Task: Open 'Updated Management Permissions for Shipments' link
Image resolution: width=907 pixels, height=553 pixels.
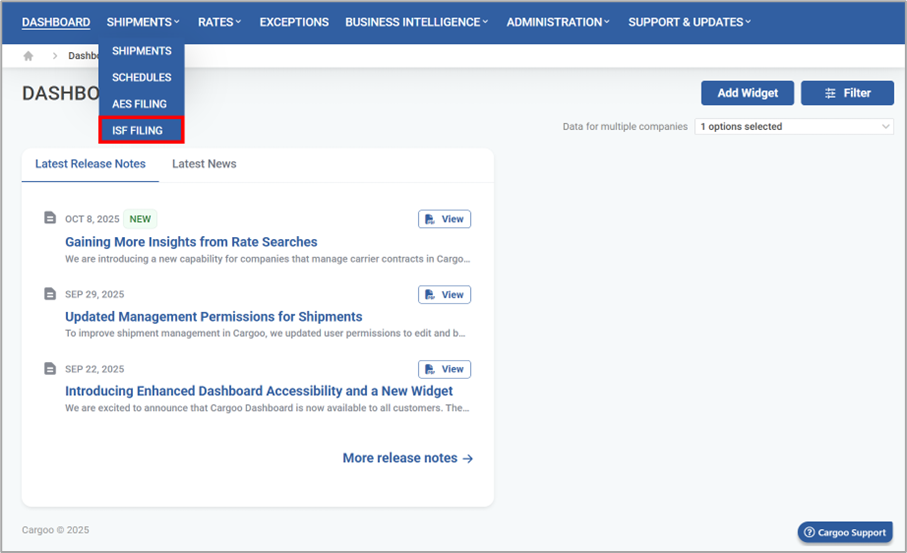Action: tap(213, 316)
